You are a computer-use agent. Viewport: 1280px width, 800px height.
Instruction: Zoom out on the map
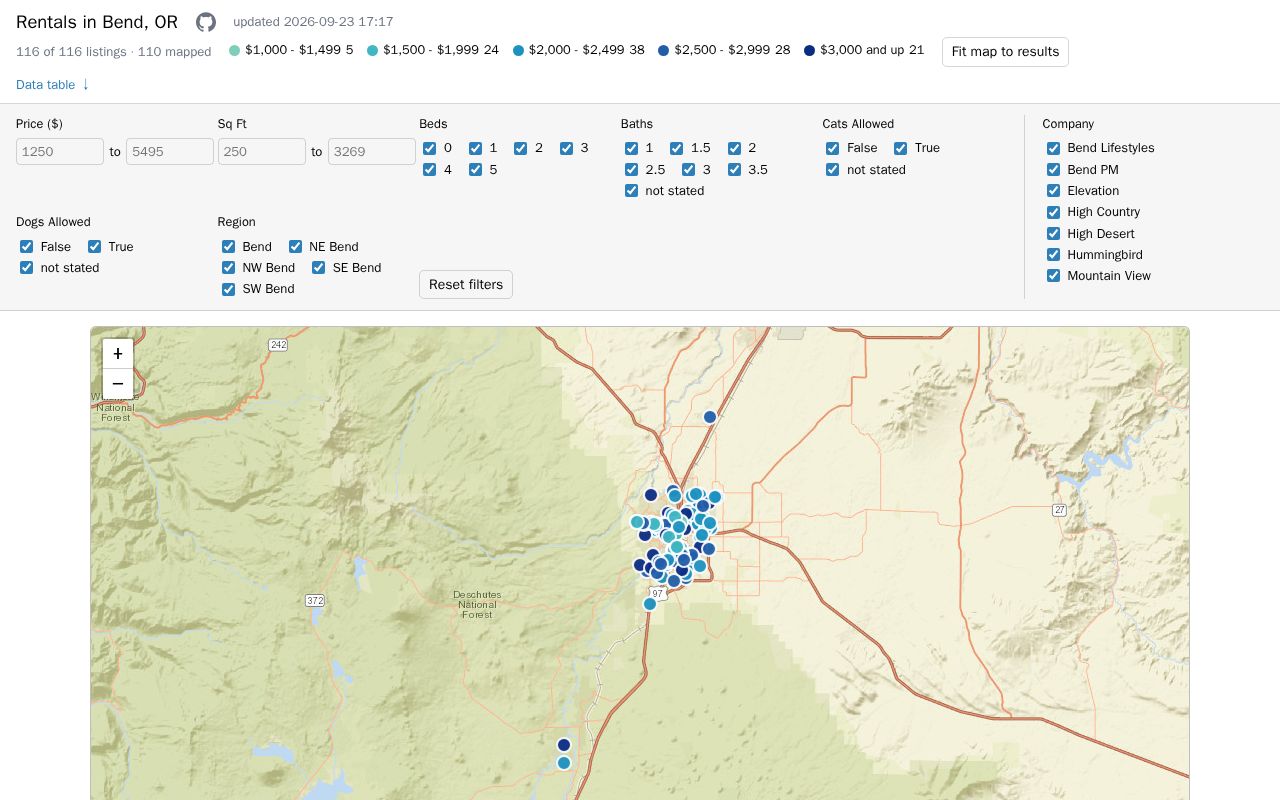tap(118, 383)
